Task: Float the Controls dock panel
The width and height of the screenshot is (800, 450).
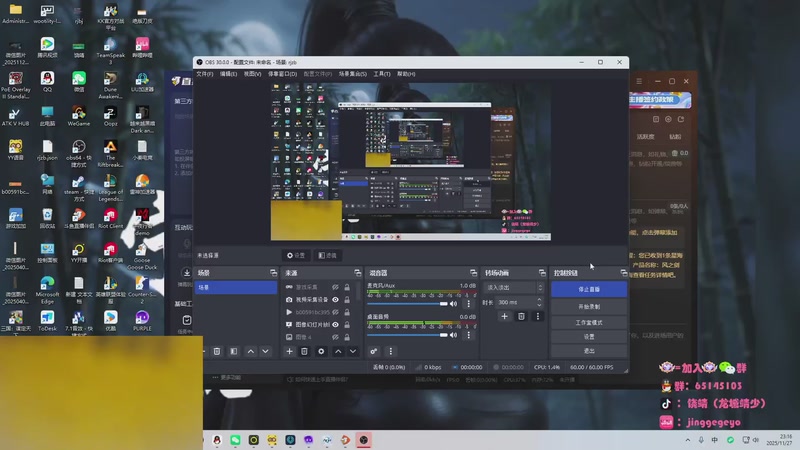Action: 623,273
